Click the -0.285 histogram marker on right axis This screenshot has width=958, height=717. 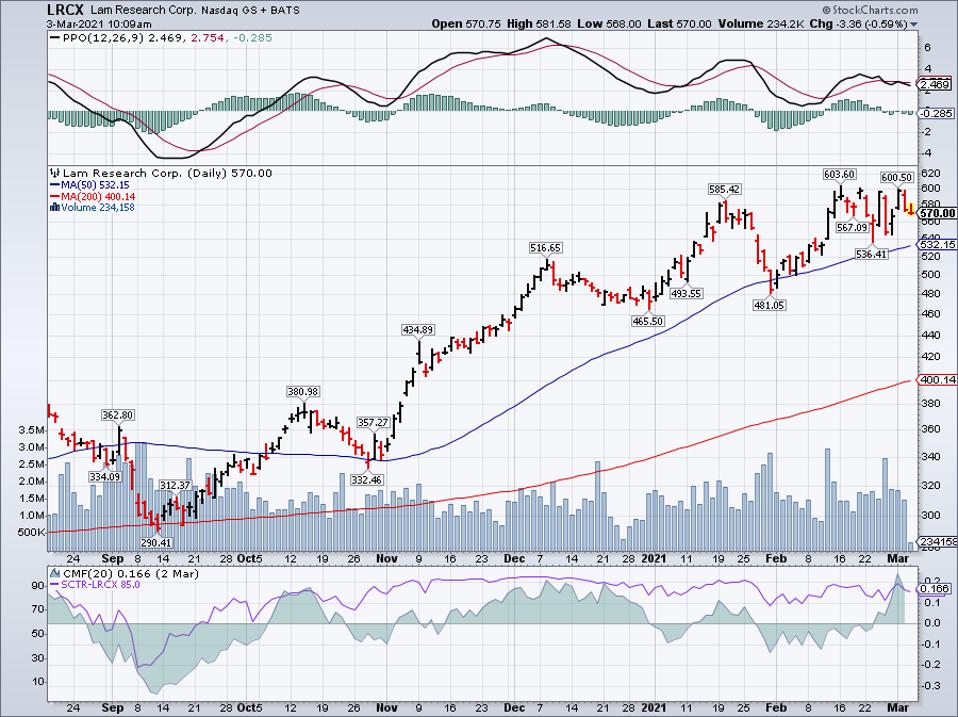pos(935,114)
